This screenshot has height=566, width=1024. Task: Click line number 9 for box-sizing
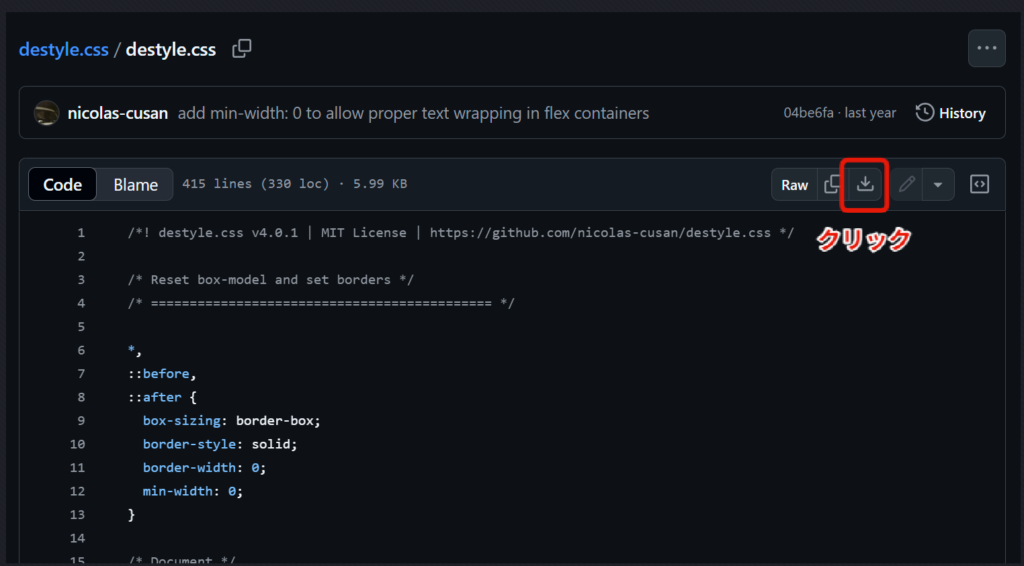(81, 420)
